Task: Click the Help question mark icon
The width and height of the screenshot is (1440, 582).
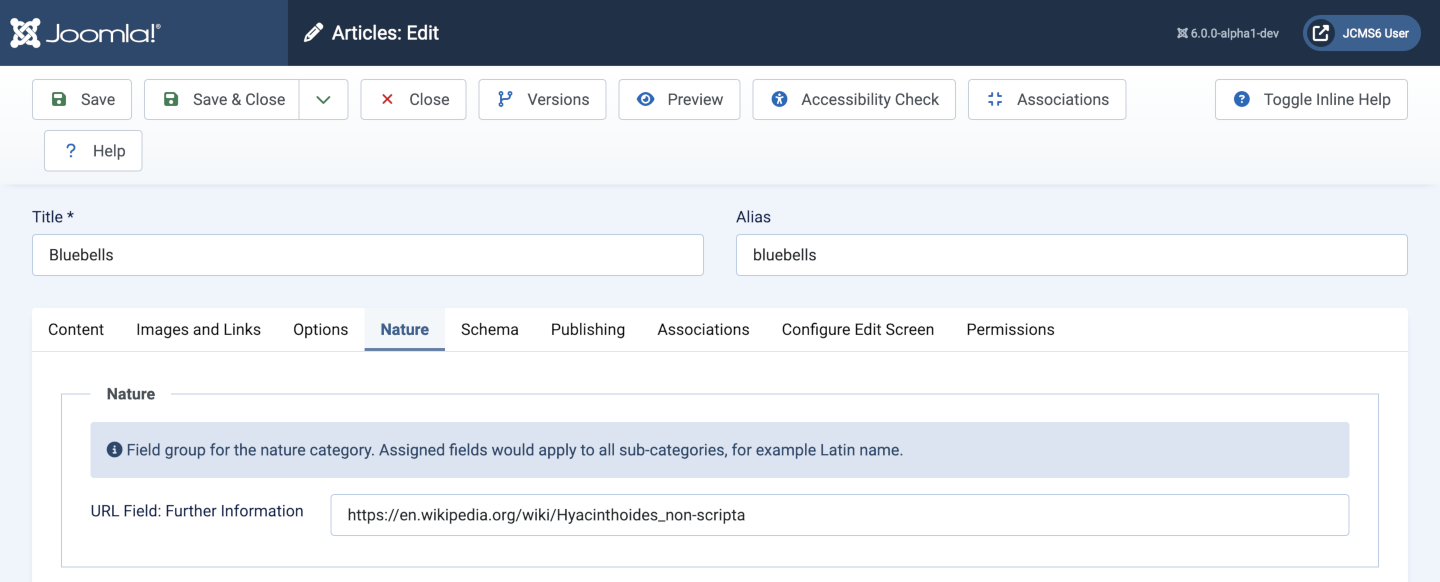Action: point(70,150)
